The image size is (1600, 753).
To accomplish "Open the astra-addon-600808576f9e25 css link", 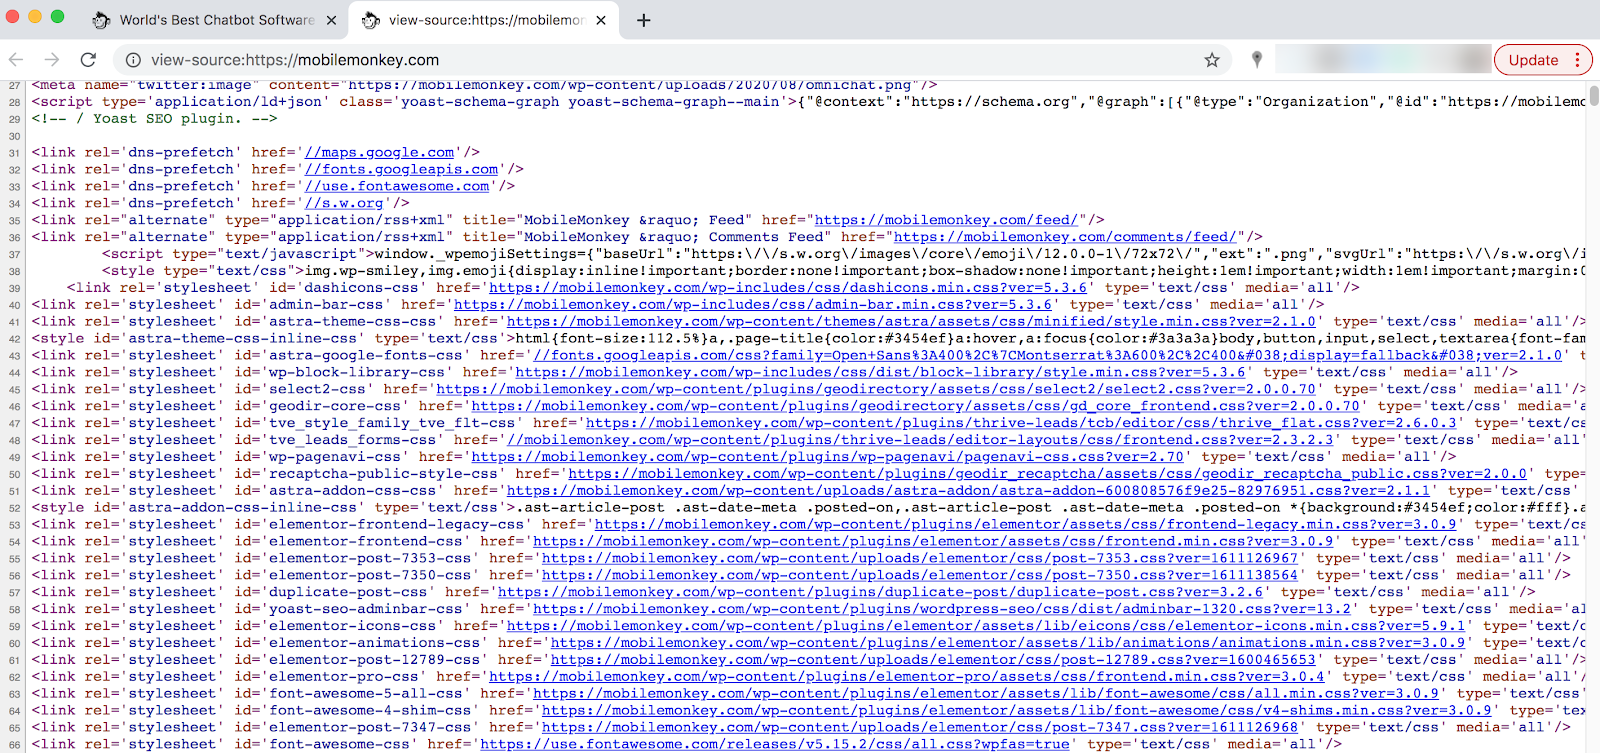I will click(969, 491).
